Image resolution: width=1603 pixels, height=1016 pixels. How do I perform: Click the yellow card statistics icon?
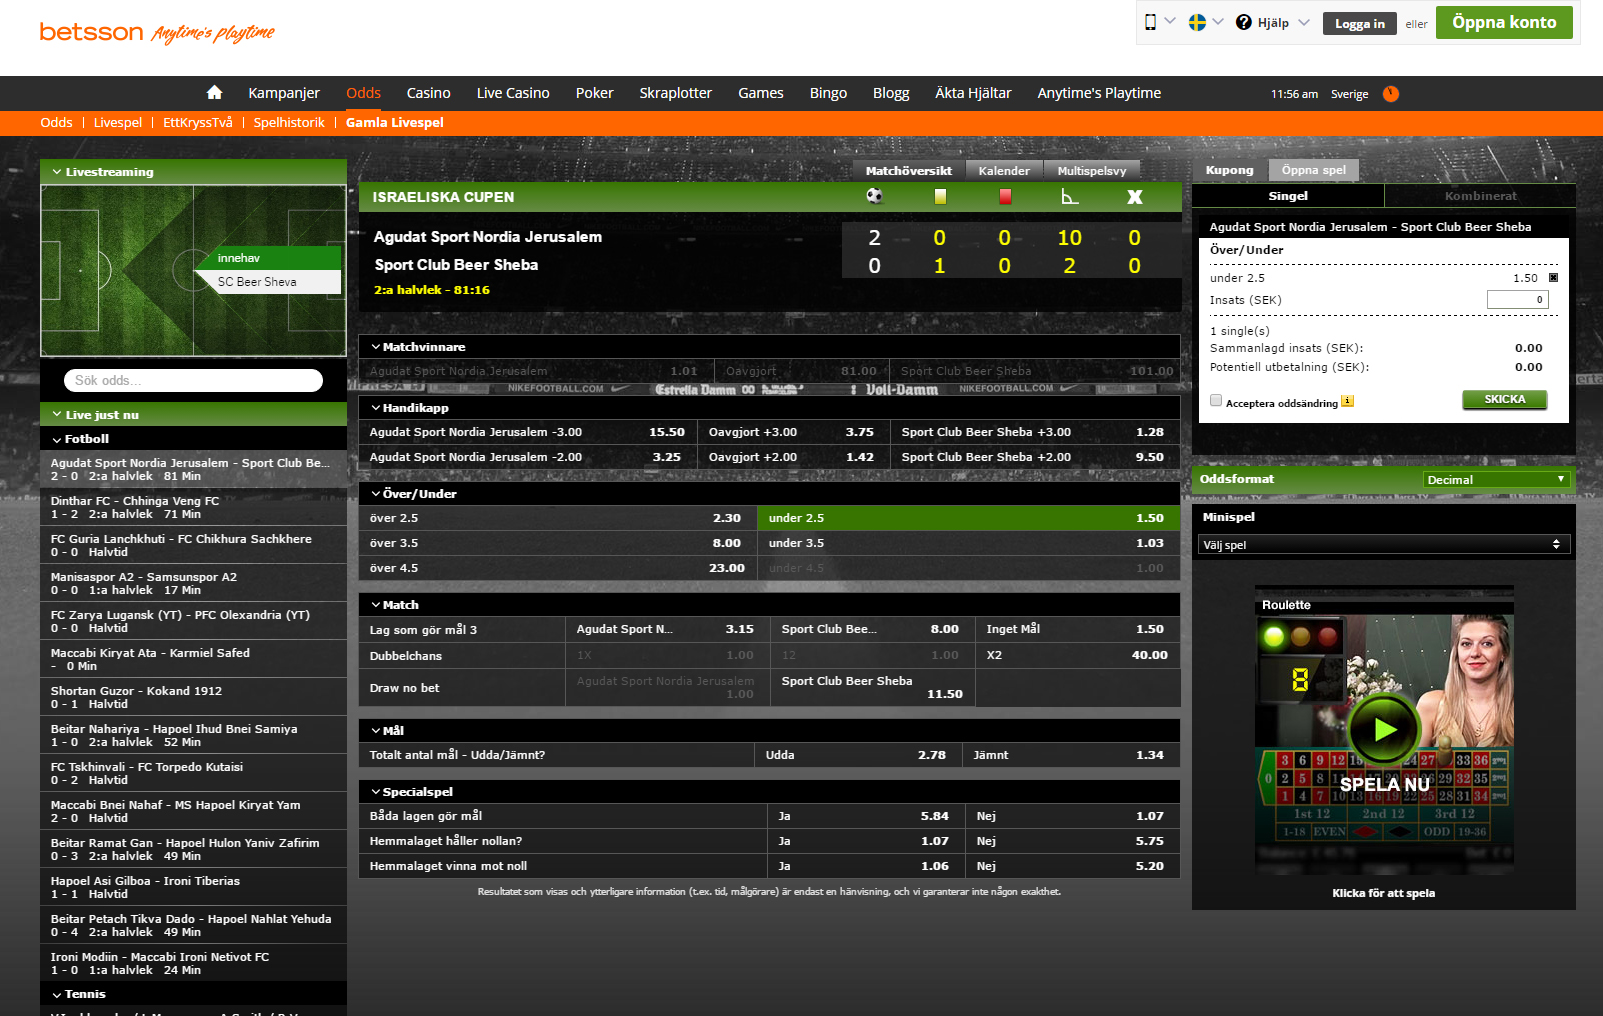coord(940,196)
